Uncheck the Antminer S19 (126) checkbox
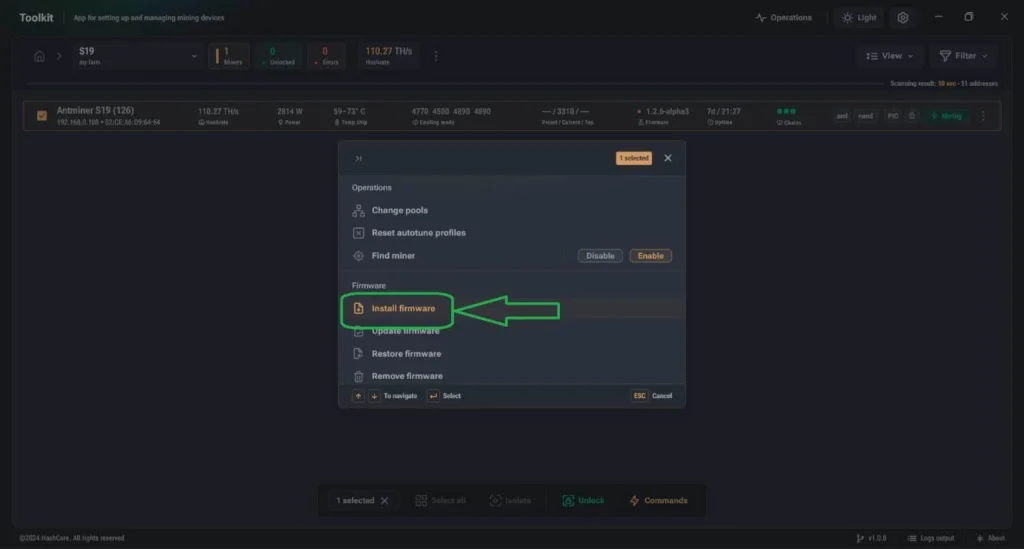Viewport: 1024px width, 549px height. coord(42,116)
